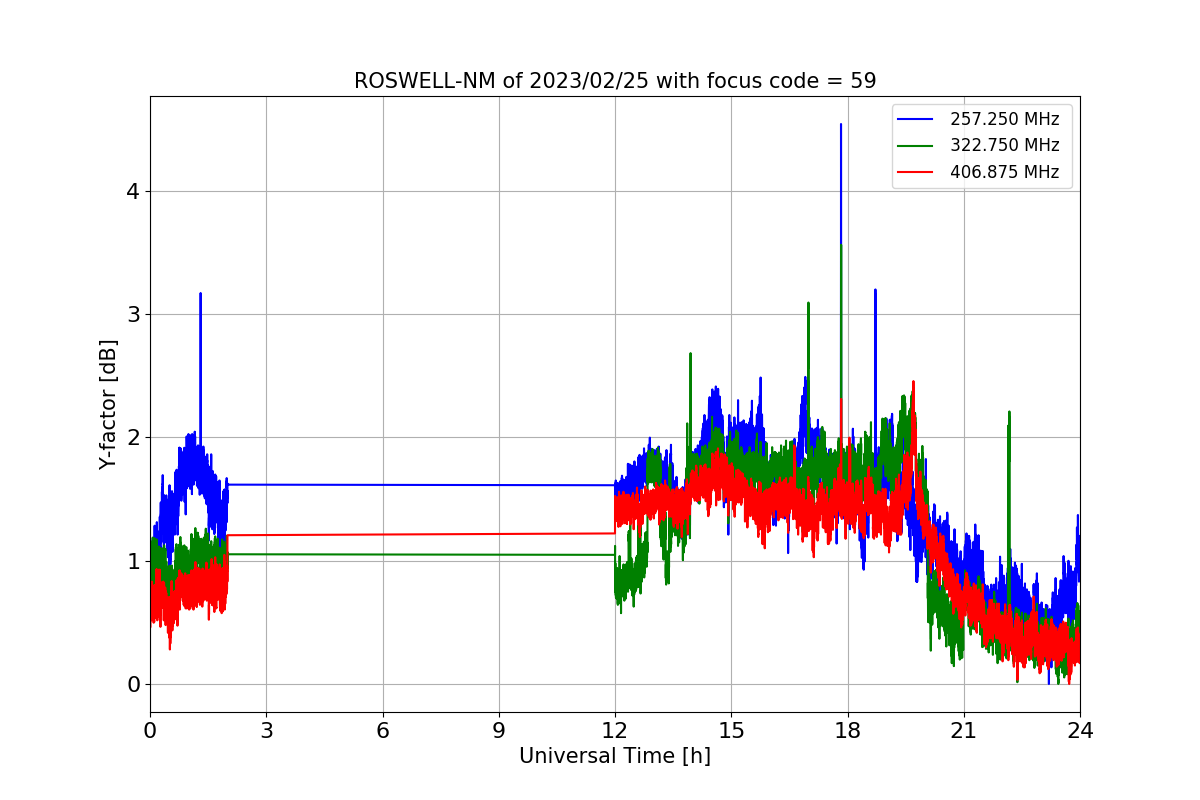Click the flat blue line between 3 and 12 h
Image resolution: width=1200 pixels, height=800 pixels.
pos(420,485)
